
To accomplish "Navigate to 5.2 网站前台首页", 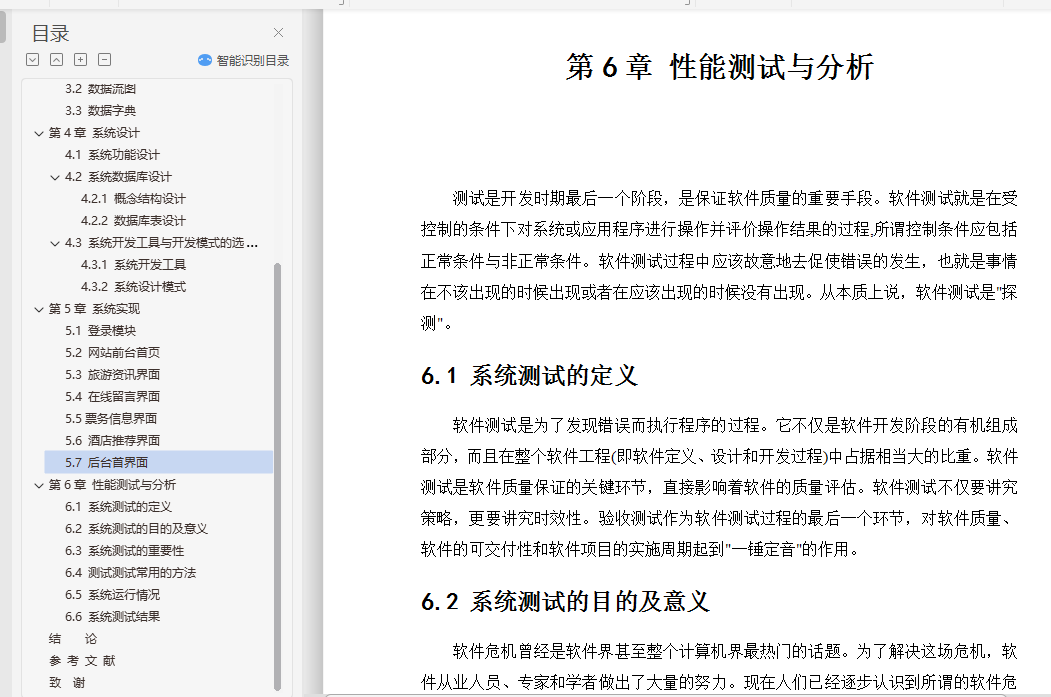I will pos(113,353).
